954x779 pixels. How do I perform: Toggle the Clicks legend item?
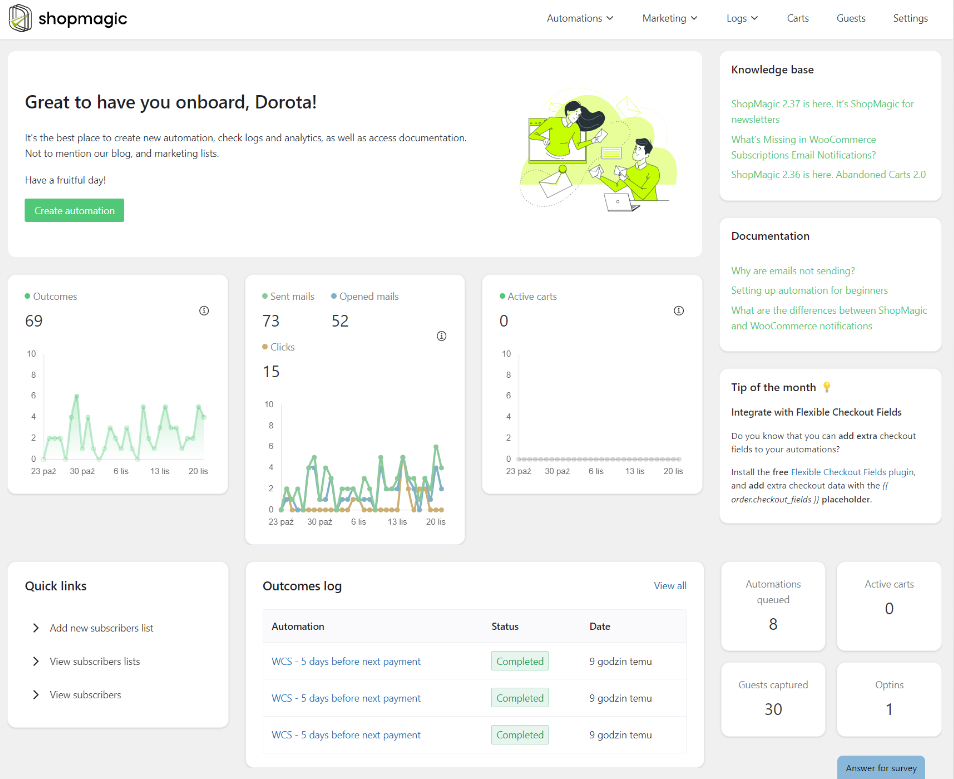pyautogui.click(x=278, y=347)
